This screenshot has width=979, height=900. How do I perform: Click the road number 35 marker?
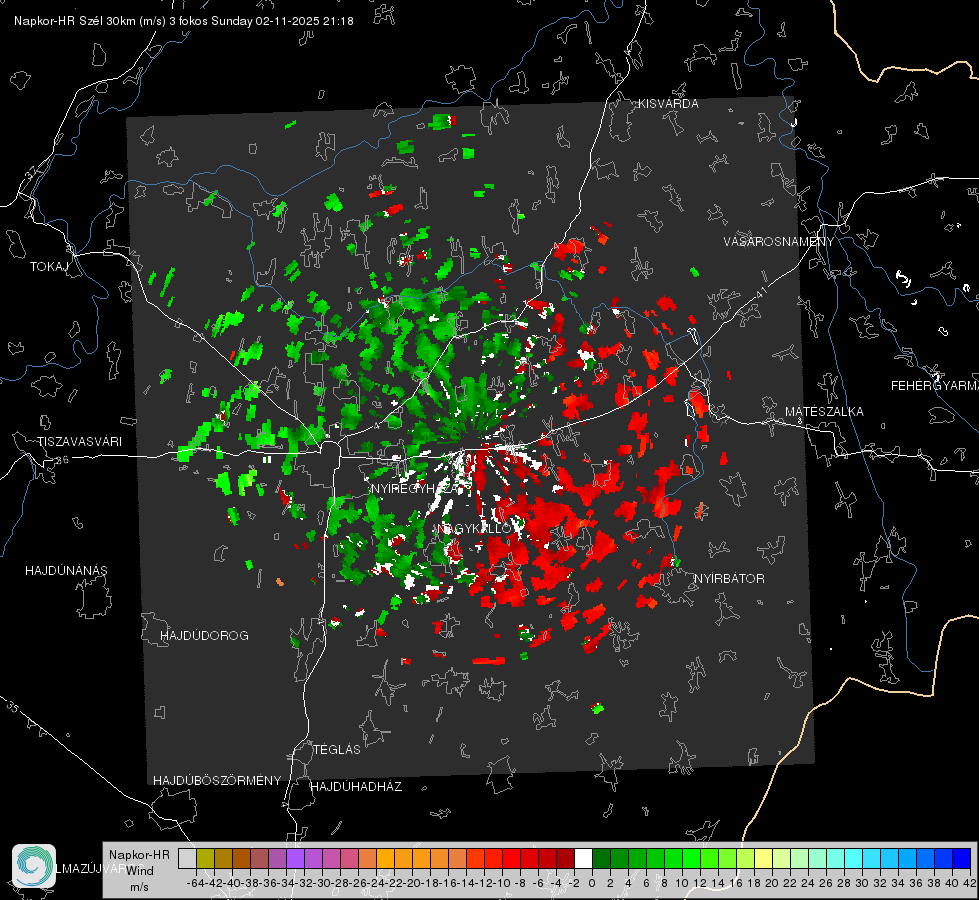[14, 707]
